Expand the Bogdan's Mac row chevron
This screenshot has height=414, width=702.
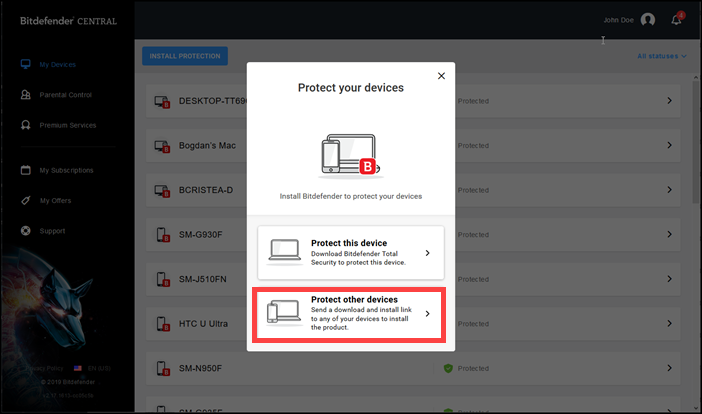(x=669, y=145)
